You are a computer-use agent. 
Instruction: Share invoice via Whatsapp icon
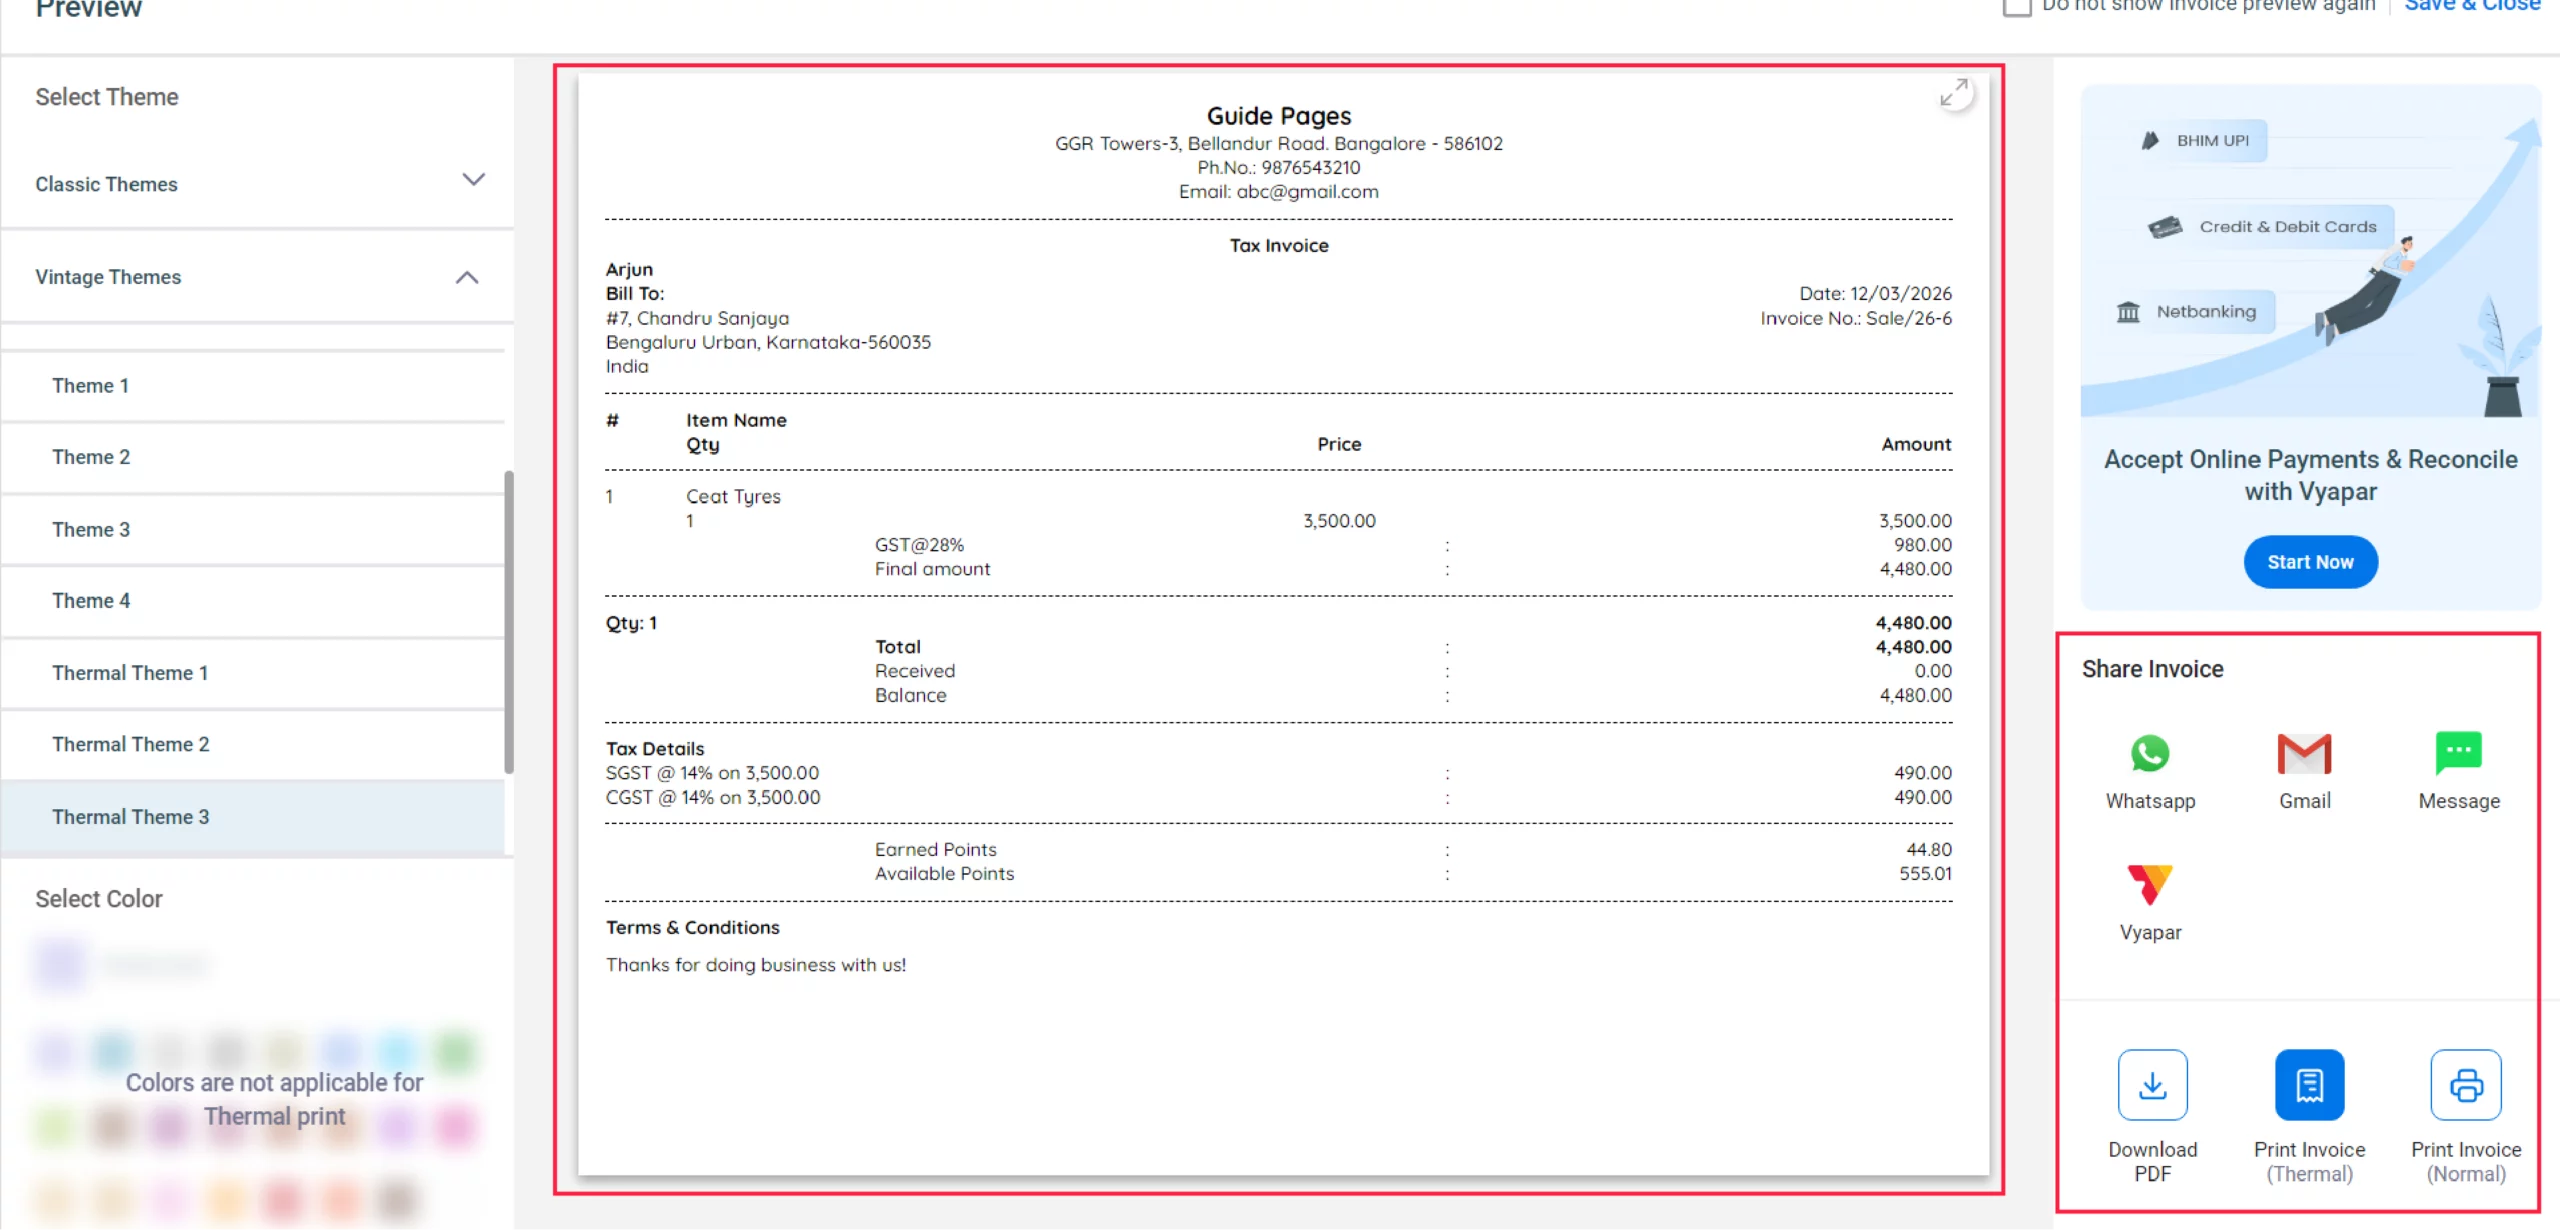[x=2149, y=754]
